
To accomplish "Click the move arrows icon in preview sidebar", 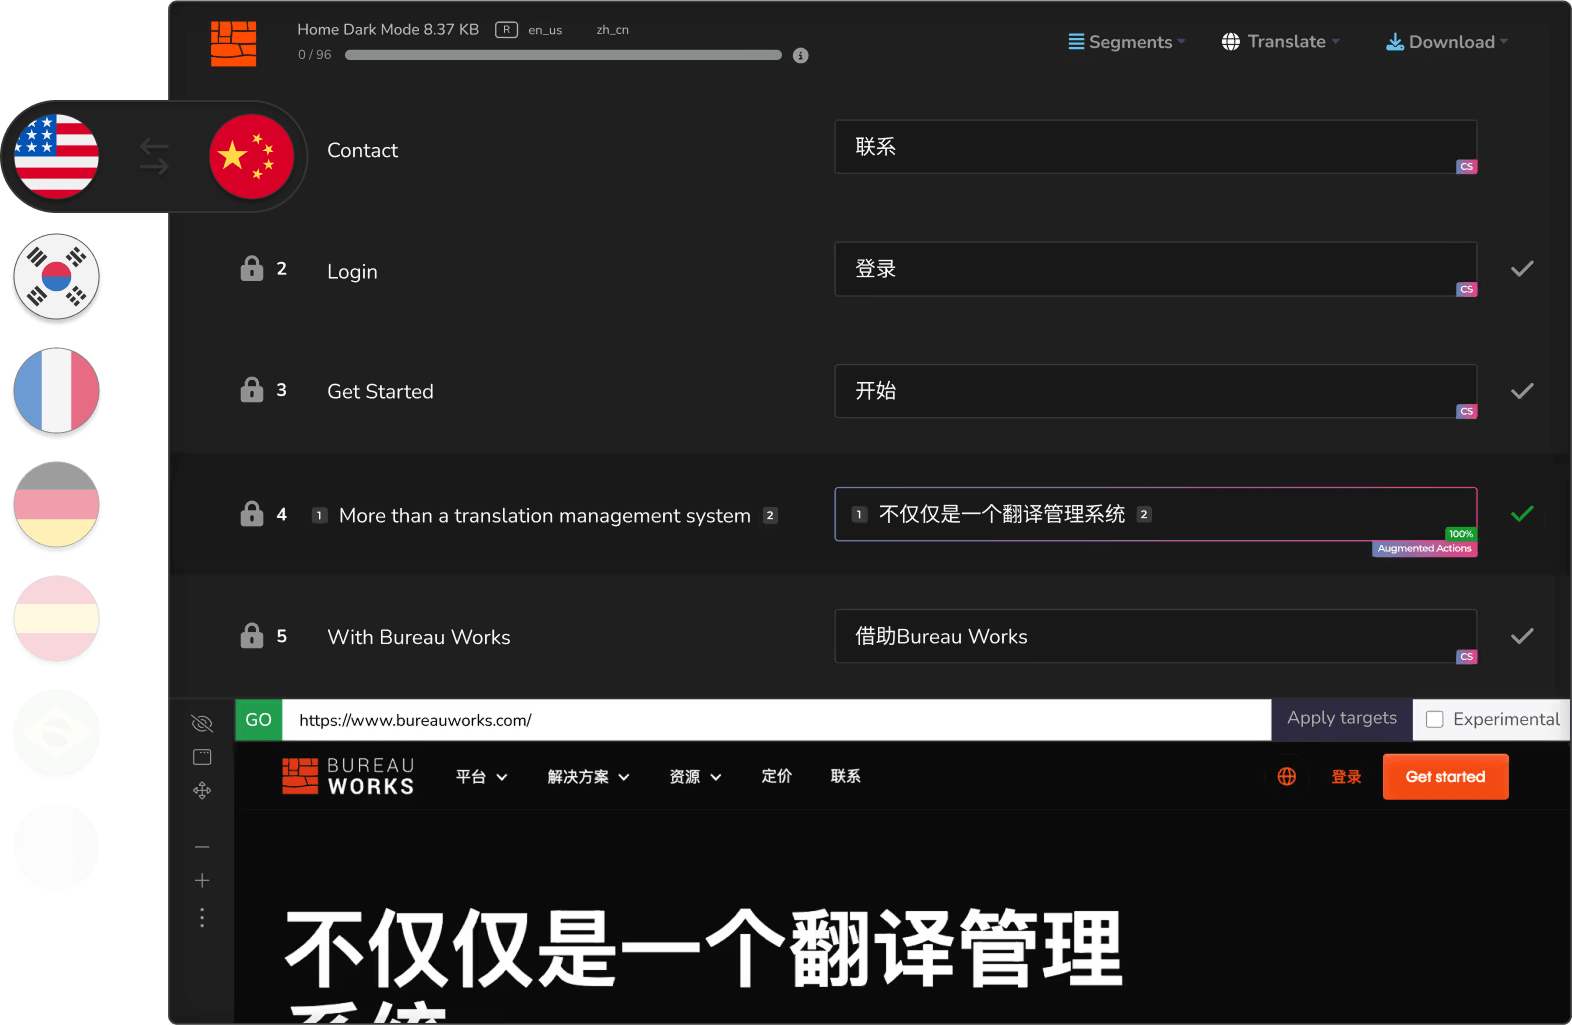I will coord(202,791).
